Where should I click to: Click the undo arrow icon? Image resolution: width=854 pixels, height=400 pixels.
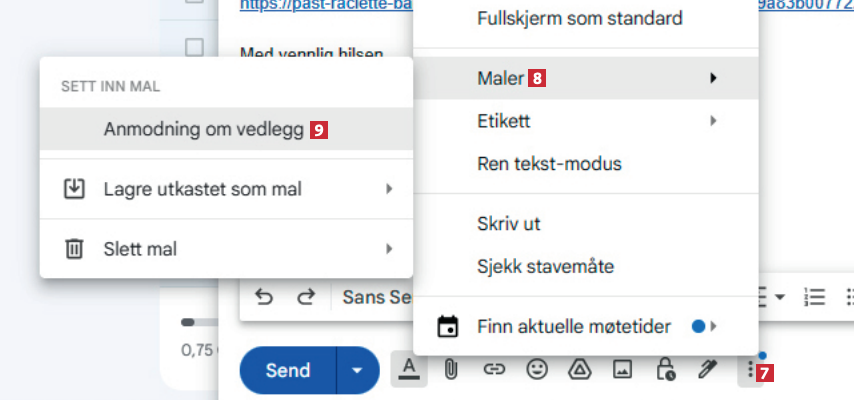pyautogui.click(x=265, y=297)
